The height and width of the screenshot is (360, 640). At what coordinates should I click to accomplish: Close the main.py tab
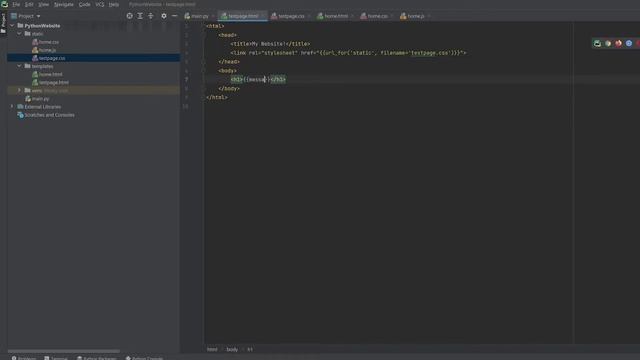coord(213,16)
